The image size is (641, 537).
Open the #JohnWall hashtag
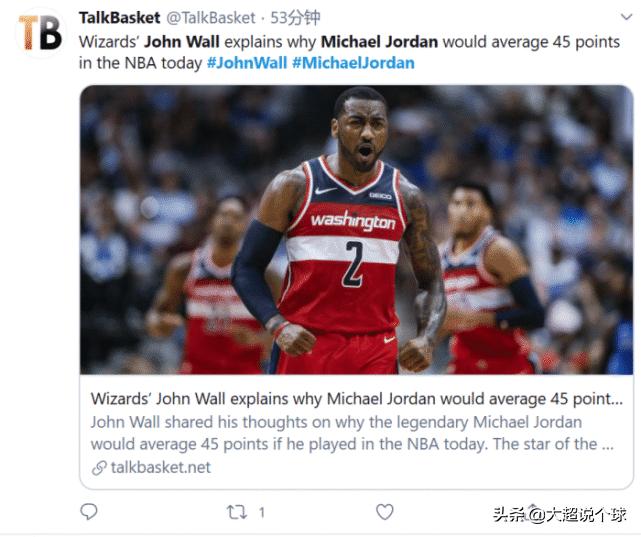click(x=247, y=63)
